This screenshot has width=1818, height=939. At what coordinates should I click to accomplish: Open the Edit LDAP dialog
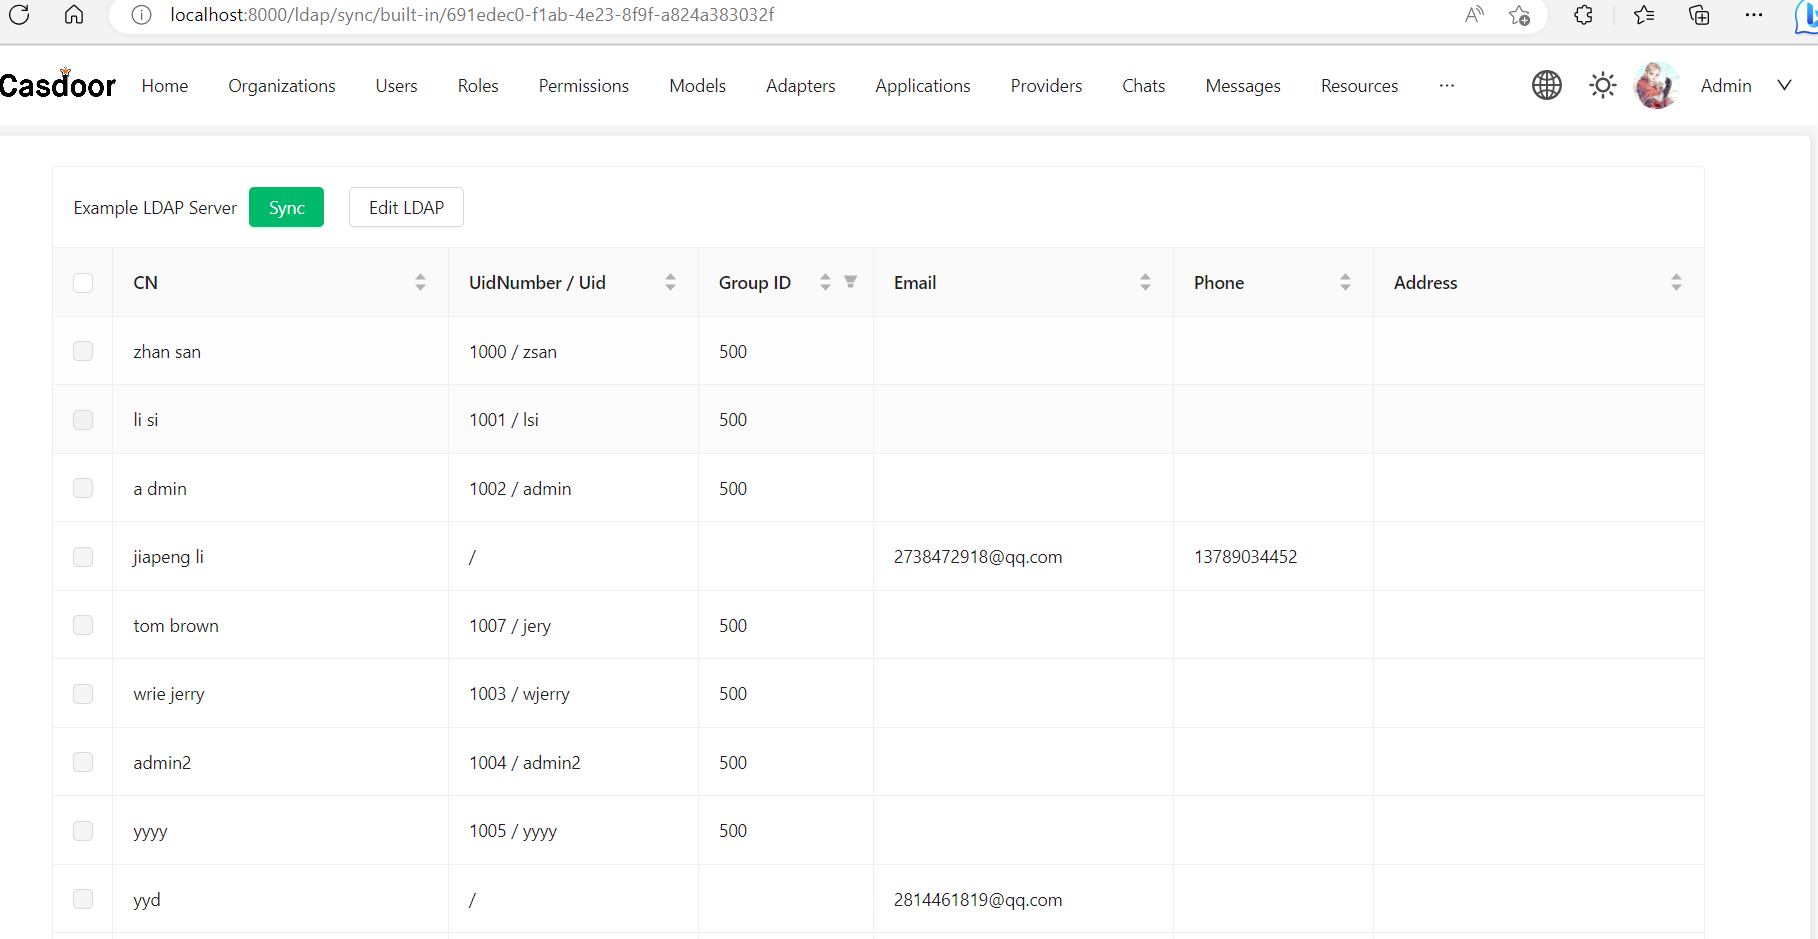click(406, 207)
